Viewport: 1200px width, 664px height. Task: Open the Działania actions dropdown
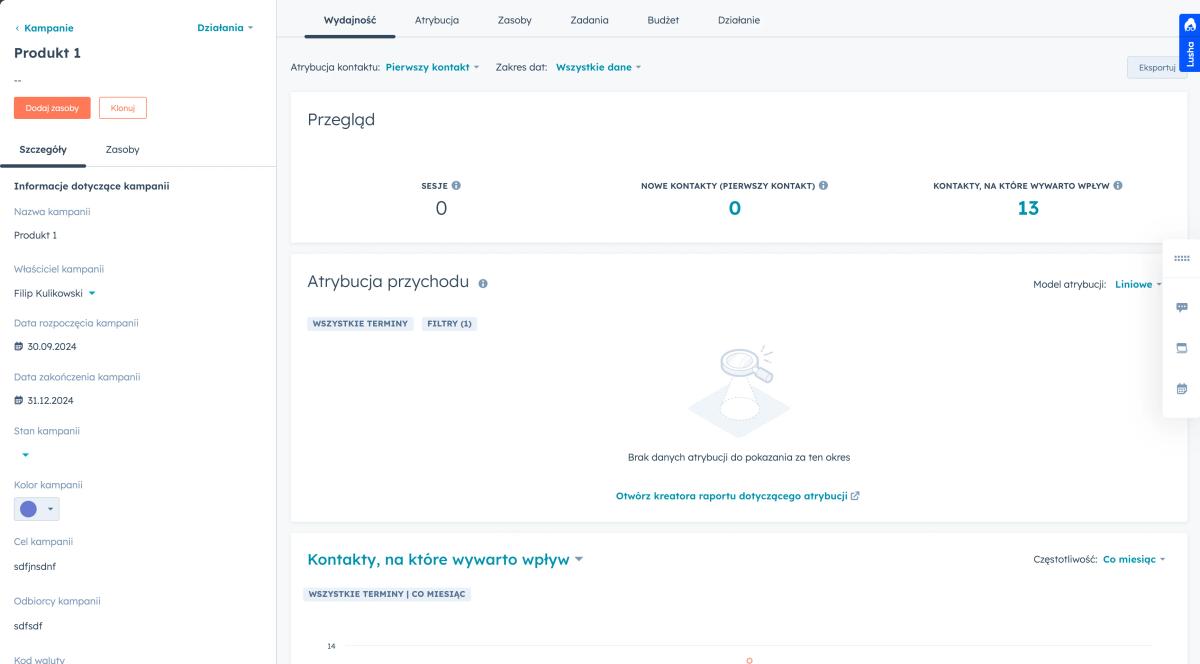[225, 28]
